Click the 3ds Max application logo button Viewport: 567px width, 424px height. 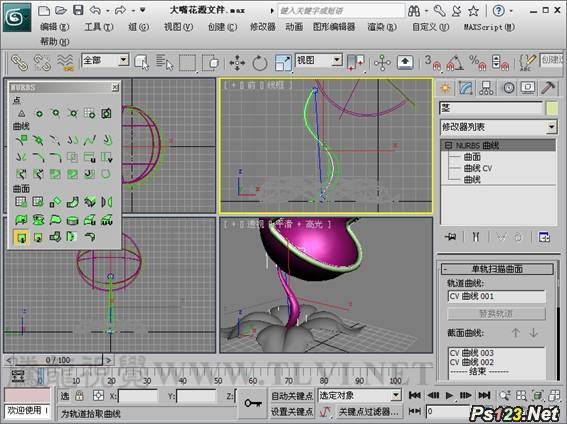click(x=17, y=17)
